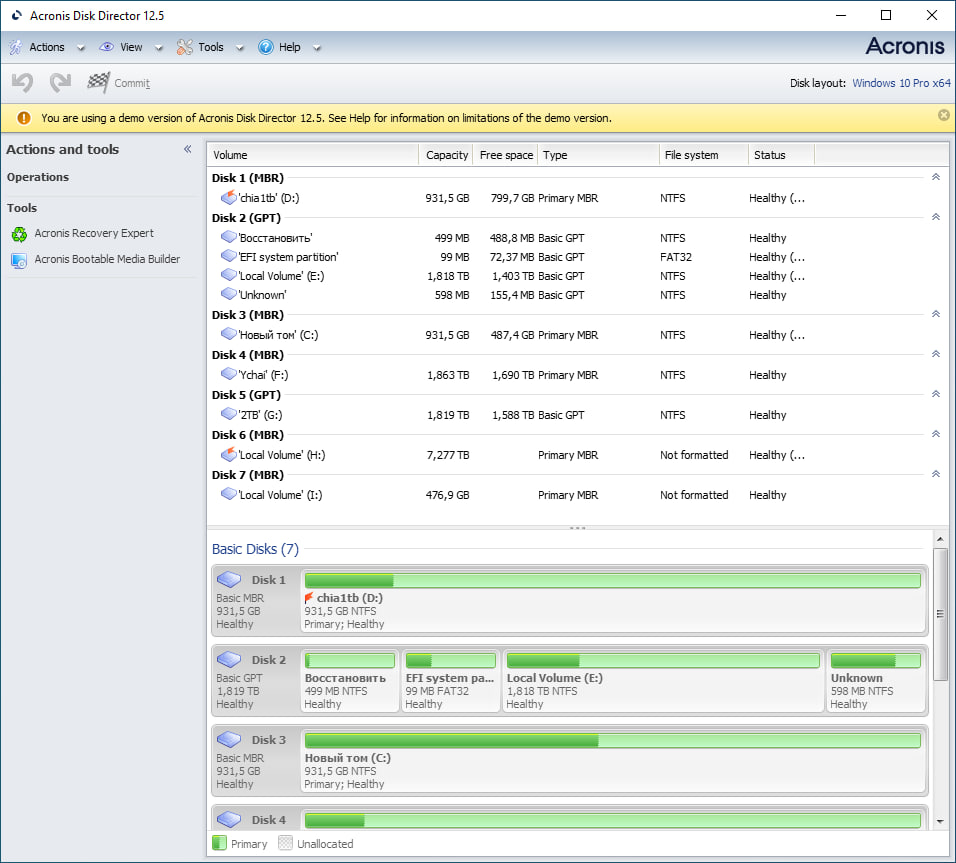This screenshot has height=863, width=956.
Task: Click the Help question mark icon
Action: (266, 47)
